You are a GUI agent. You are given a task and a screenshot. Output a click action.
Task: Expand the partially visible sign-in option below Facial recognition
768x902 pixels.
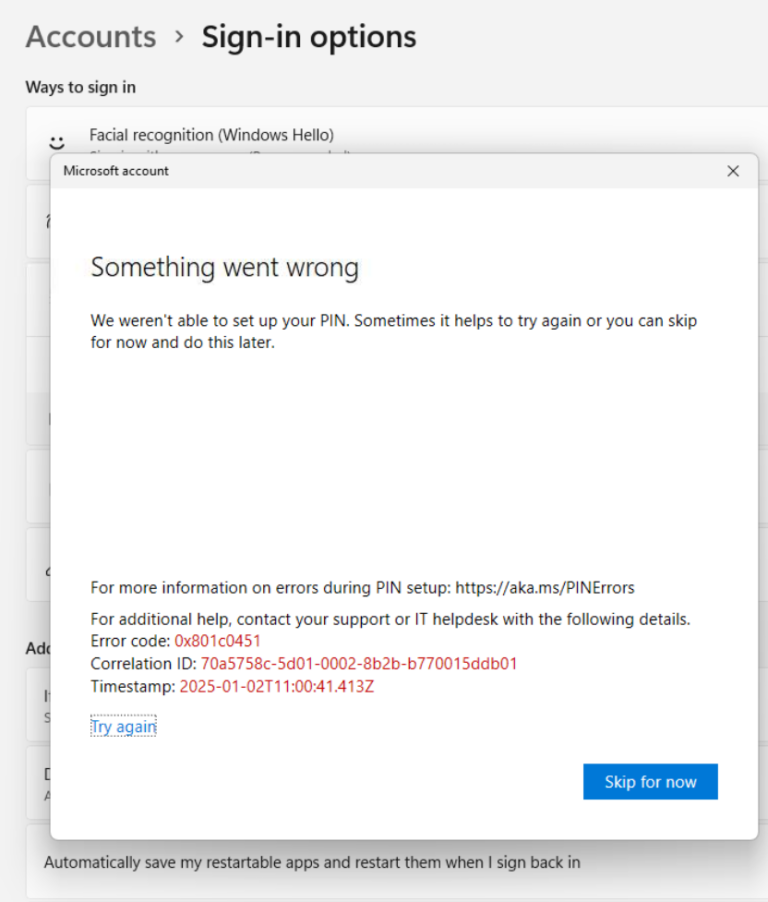click(x=35, y=220)
